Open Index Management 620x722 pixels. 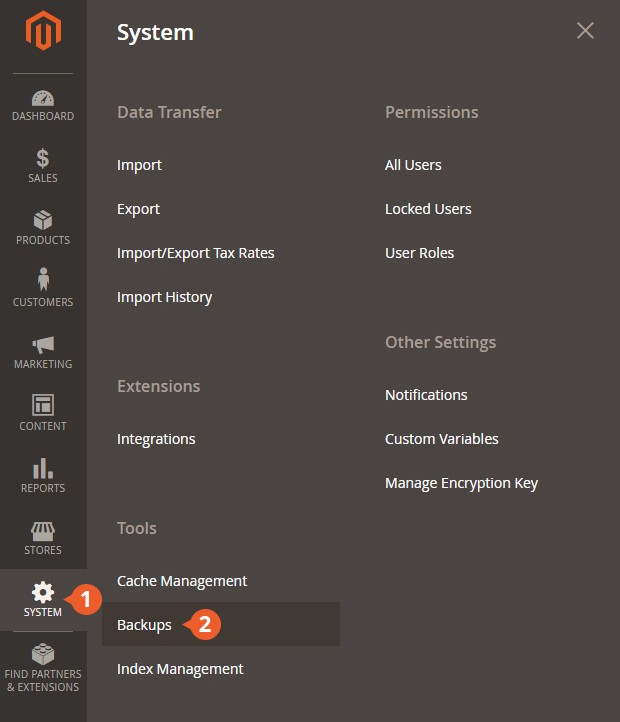pos(180,669)
